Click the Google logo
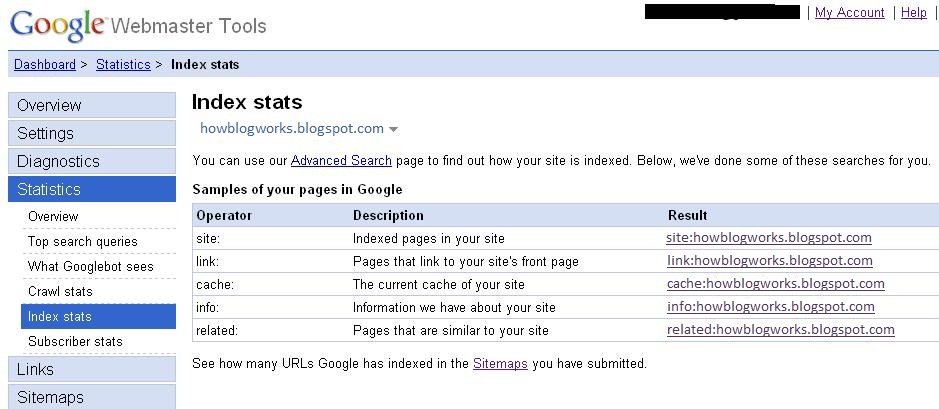939x409 pixels. tap(57, 26)
